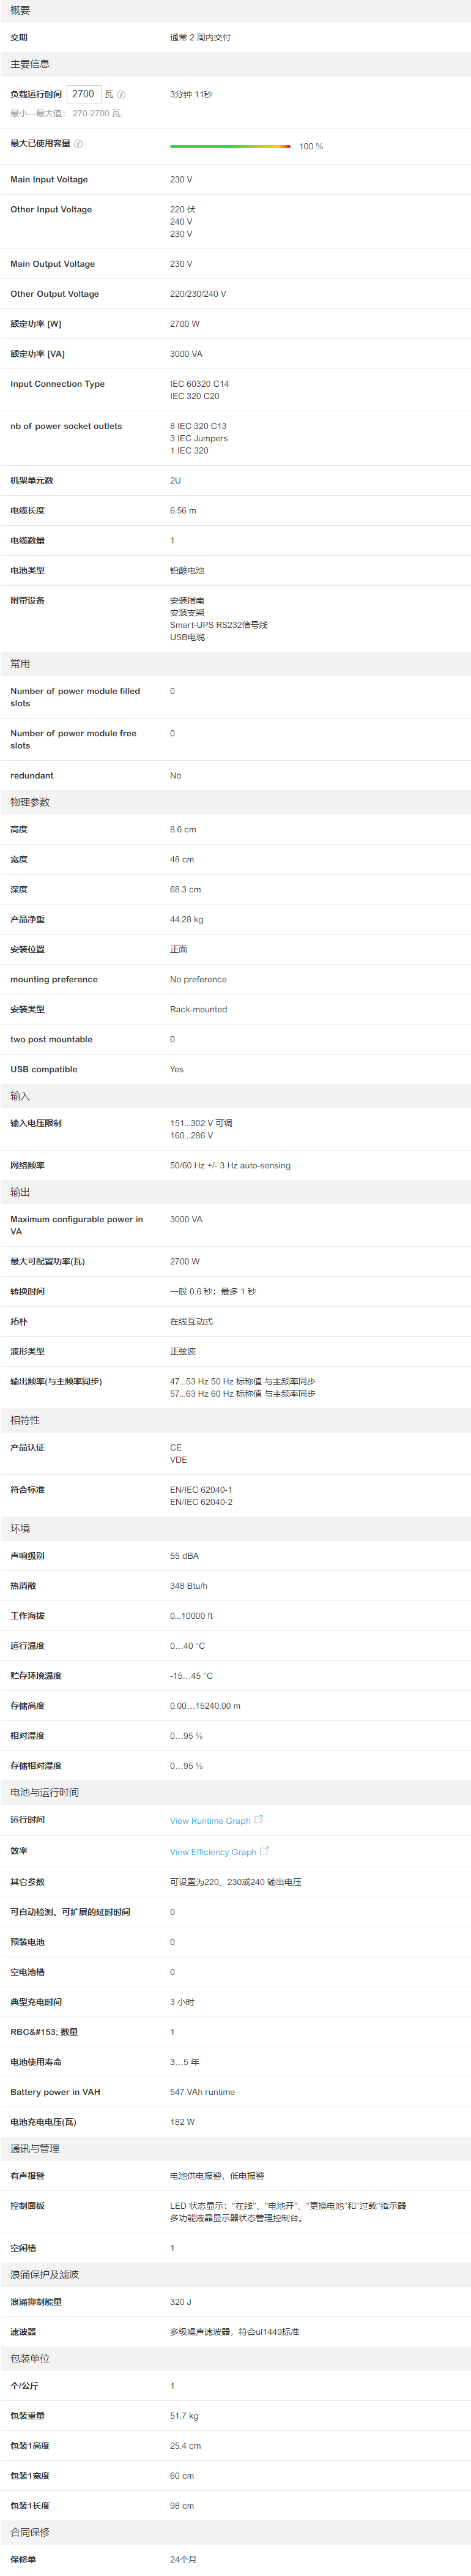The height and width of the screenshot is (2576, 471).
Task: Collapse the 物理参数 section header
Action: tap(30, 802)
